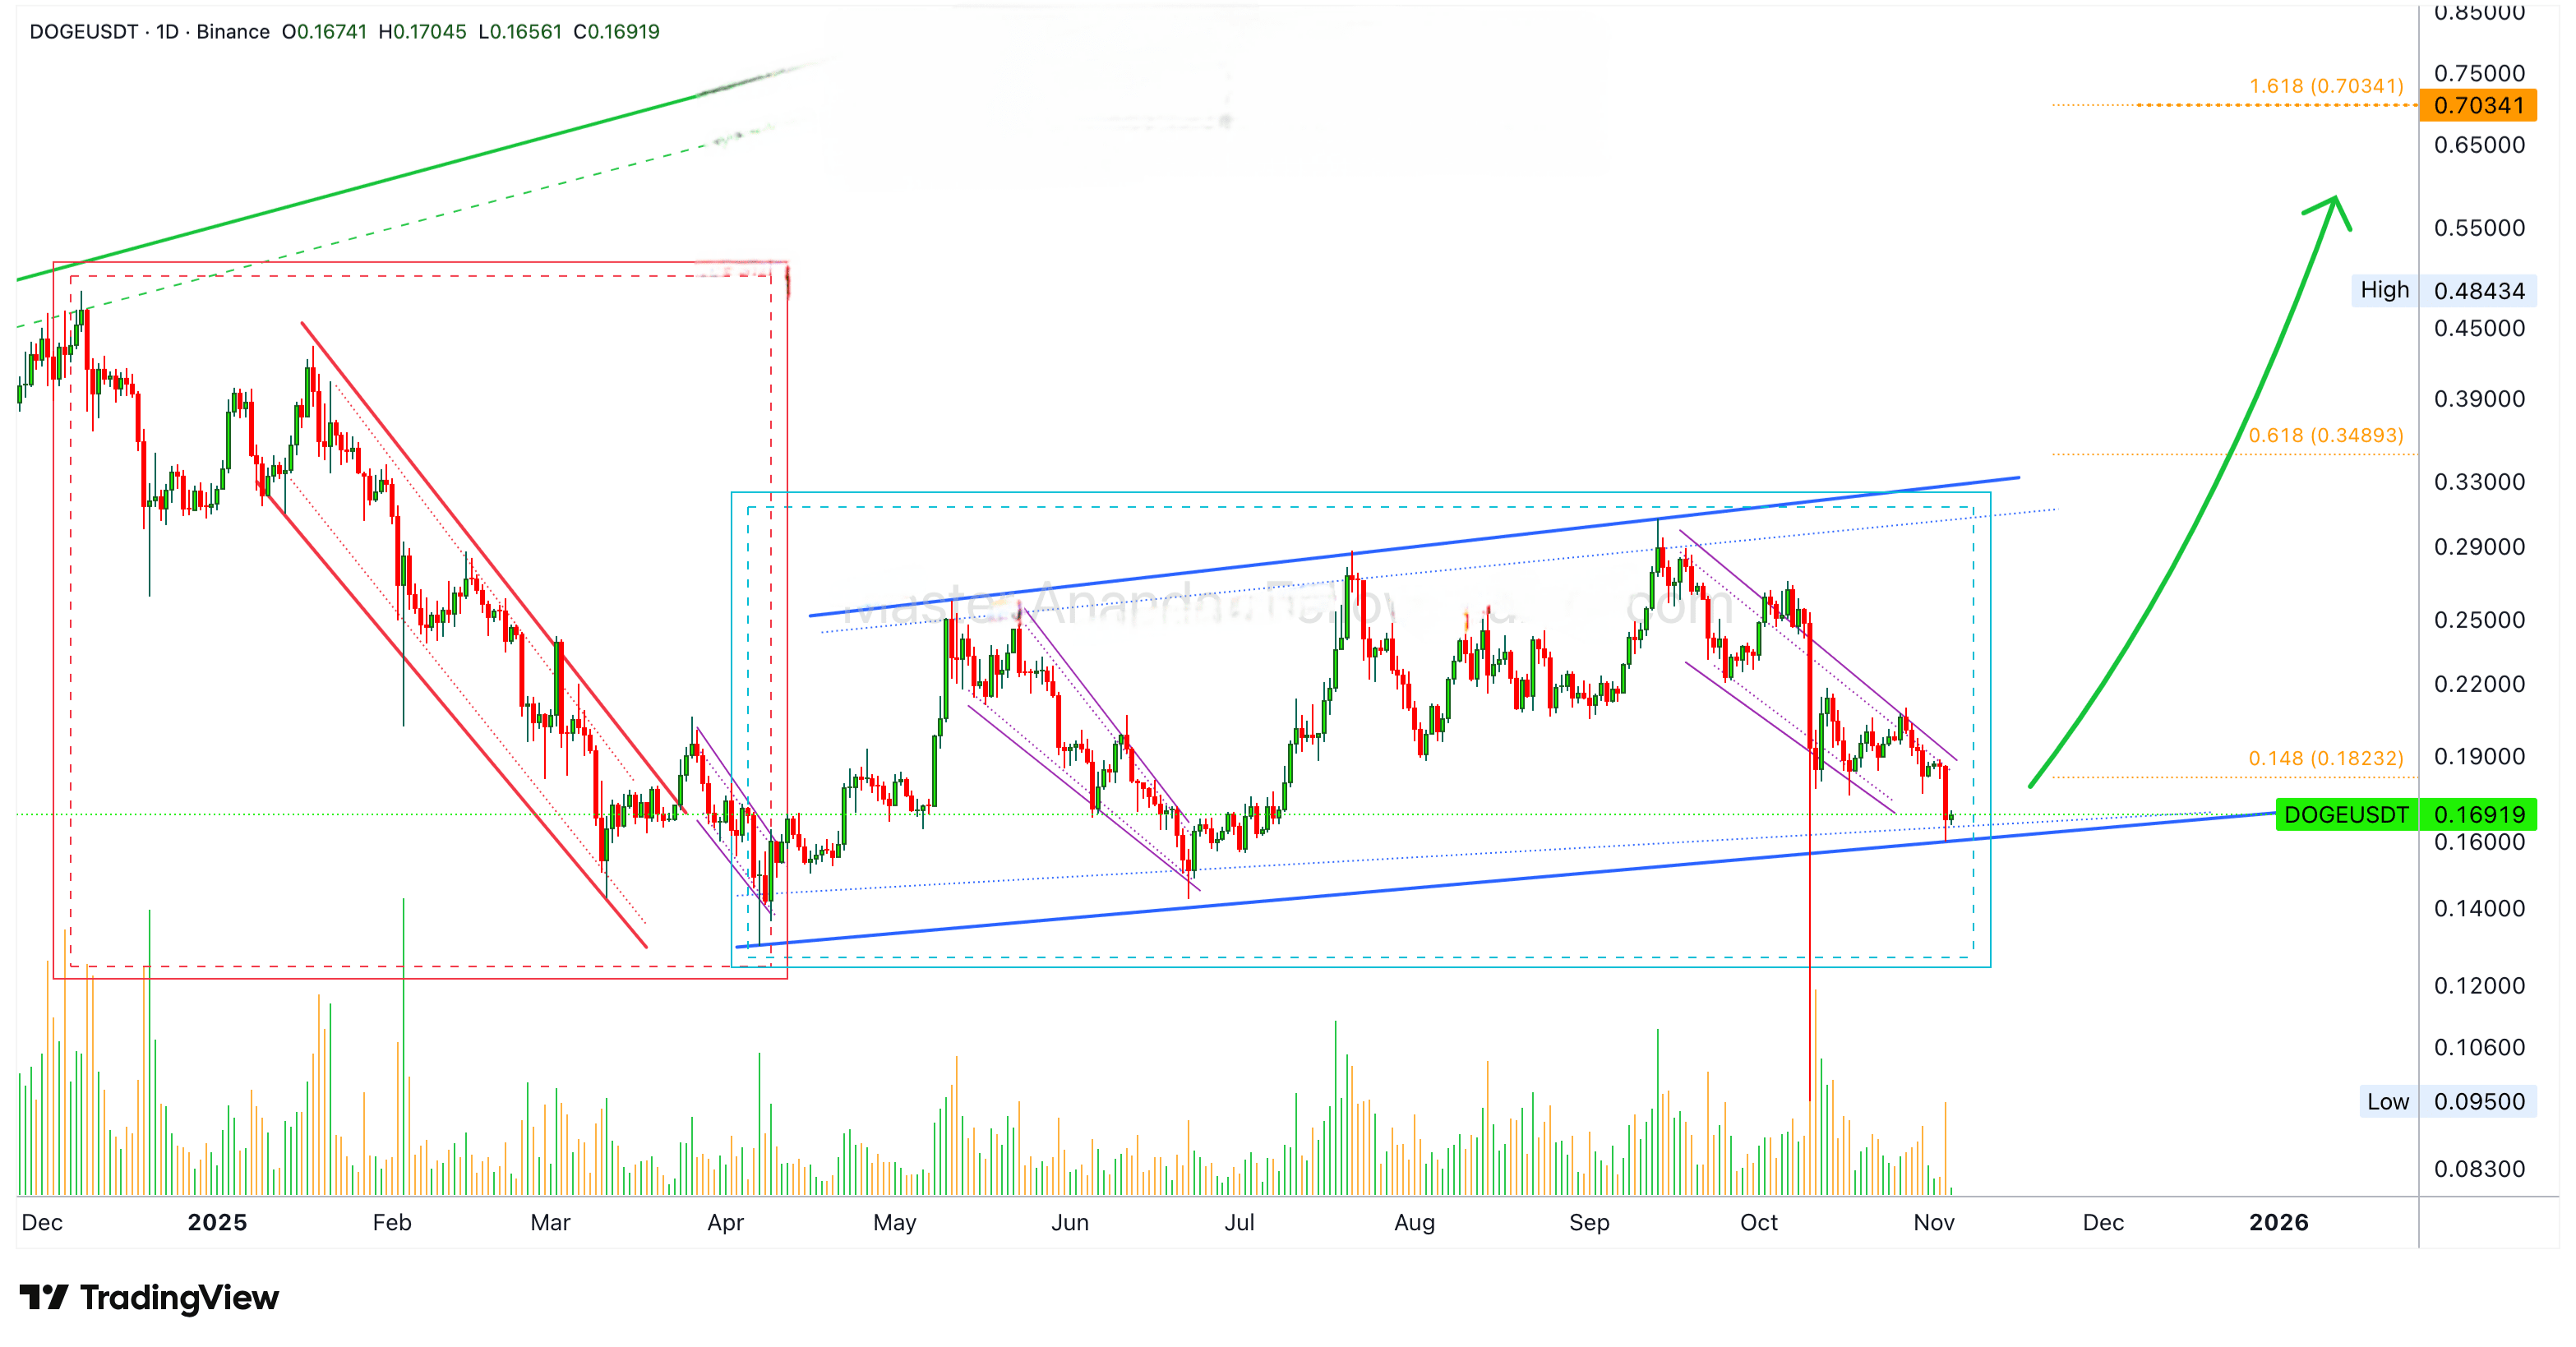The image size is (2576, 1347).
Task: Click the Apr label on time axis
Action: [725, 1222]
